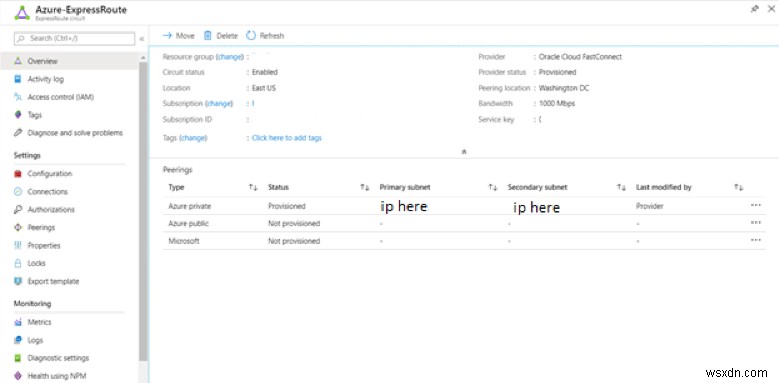Click the Diagnostic settings icon
Image resolution: width=779 pixels, height=383 pixels.
[18, 358]
